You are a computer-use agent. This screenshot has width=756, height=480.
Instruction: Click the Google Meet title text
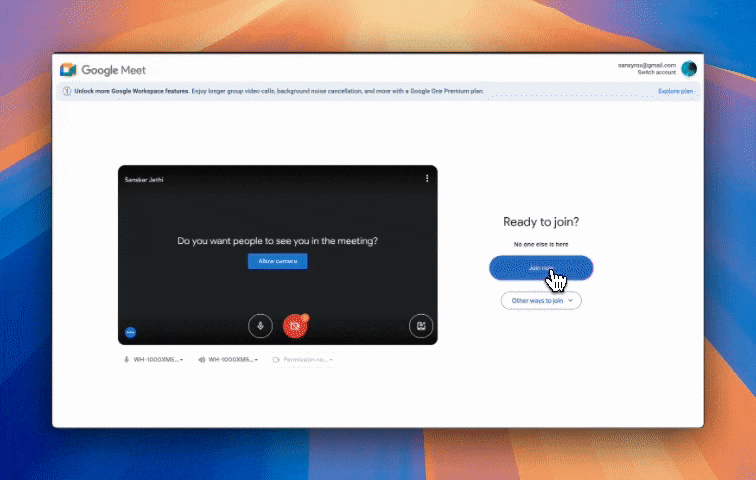pos(114,70)
